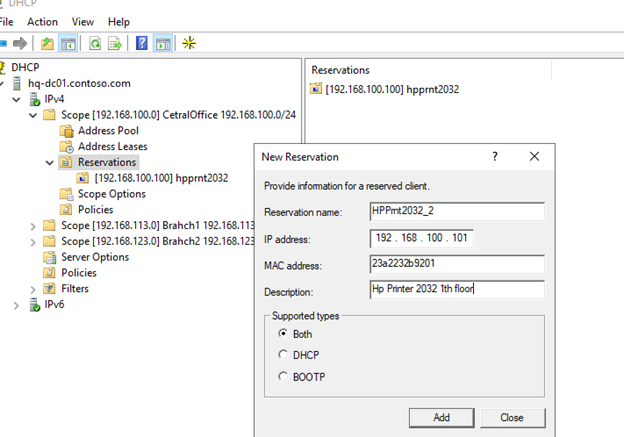Image resolution: width=624 pixels, height=437 pixels.
Task: Click the Refresh toolbar icon
Action: [95, 43]
